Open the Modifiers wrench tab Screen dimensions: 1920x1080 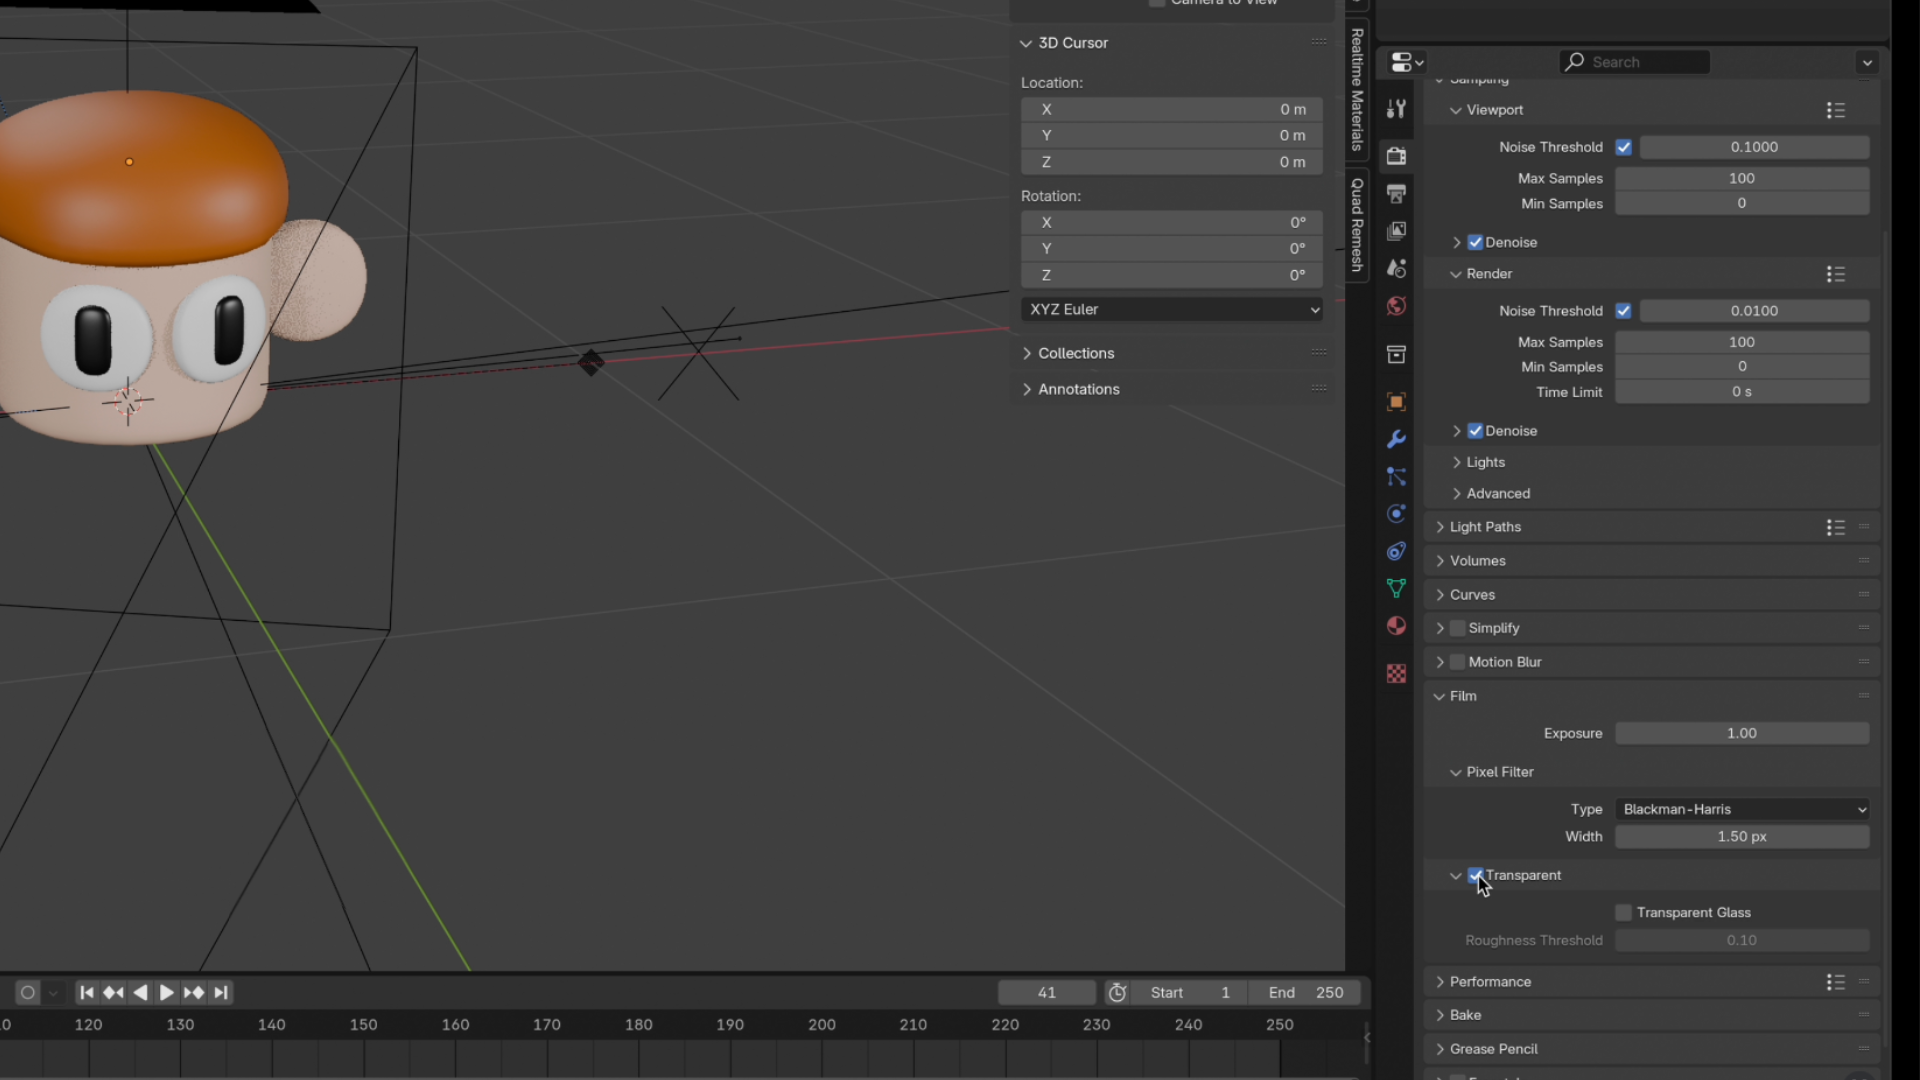tap(1396, 439)
